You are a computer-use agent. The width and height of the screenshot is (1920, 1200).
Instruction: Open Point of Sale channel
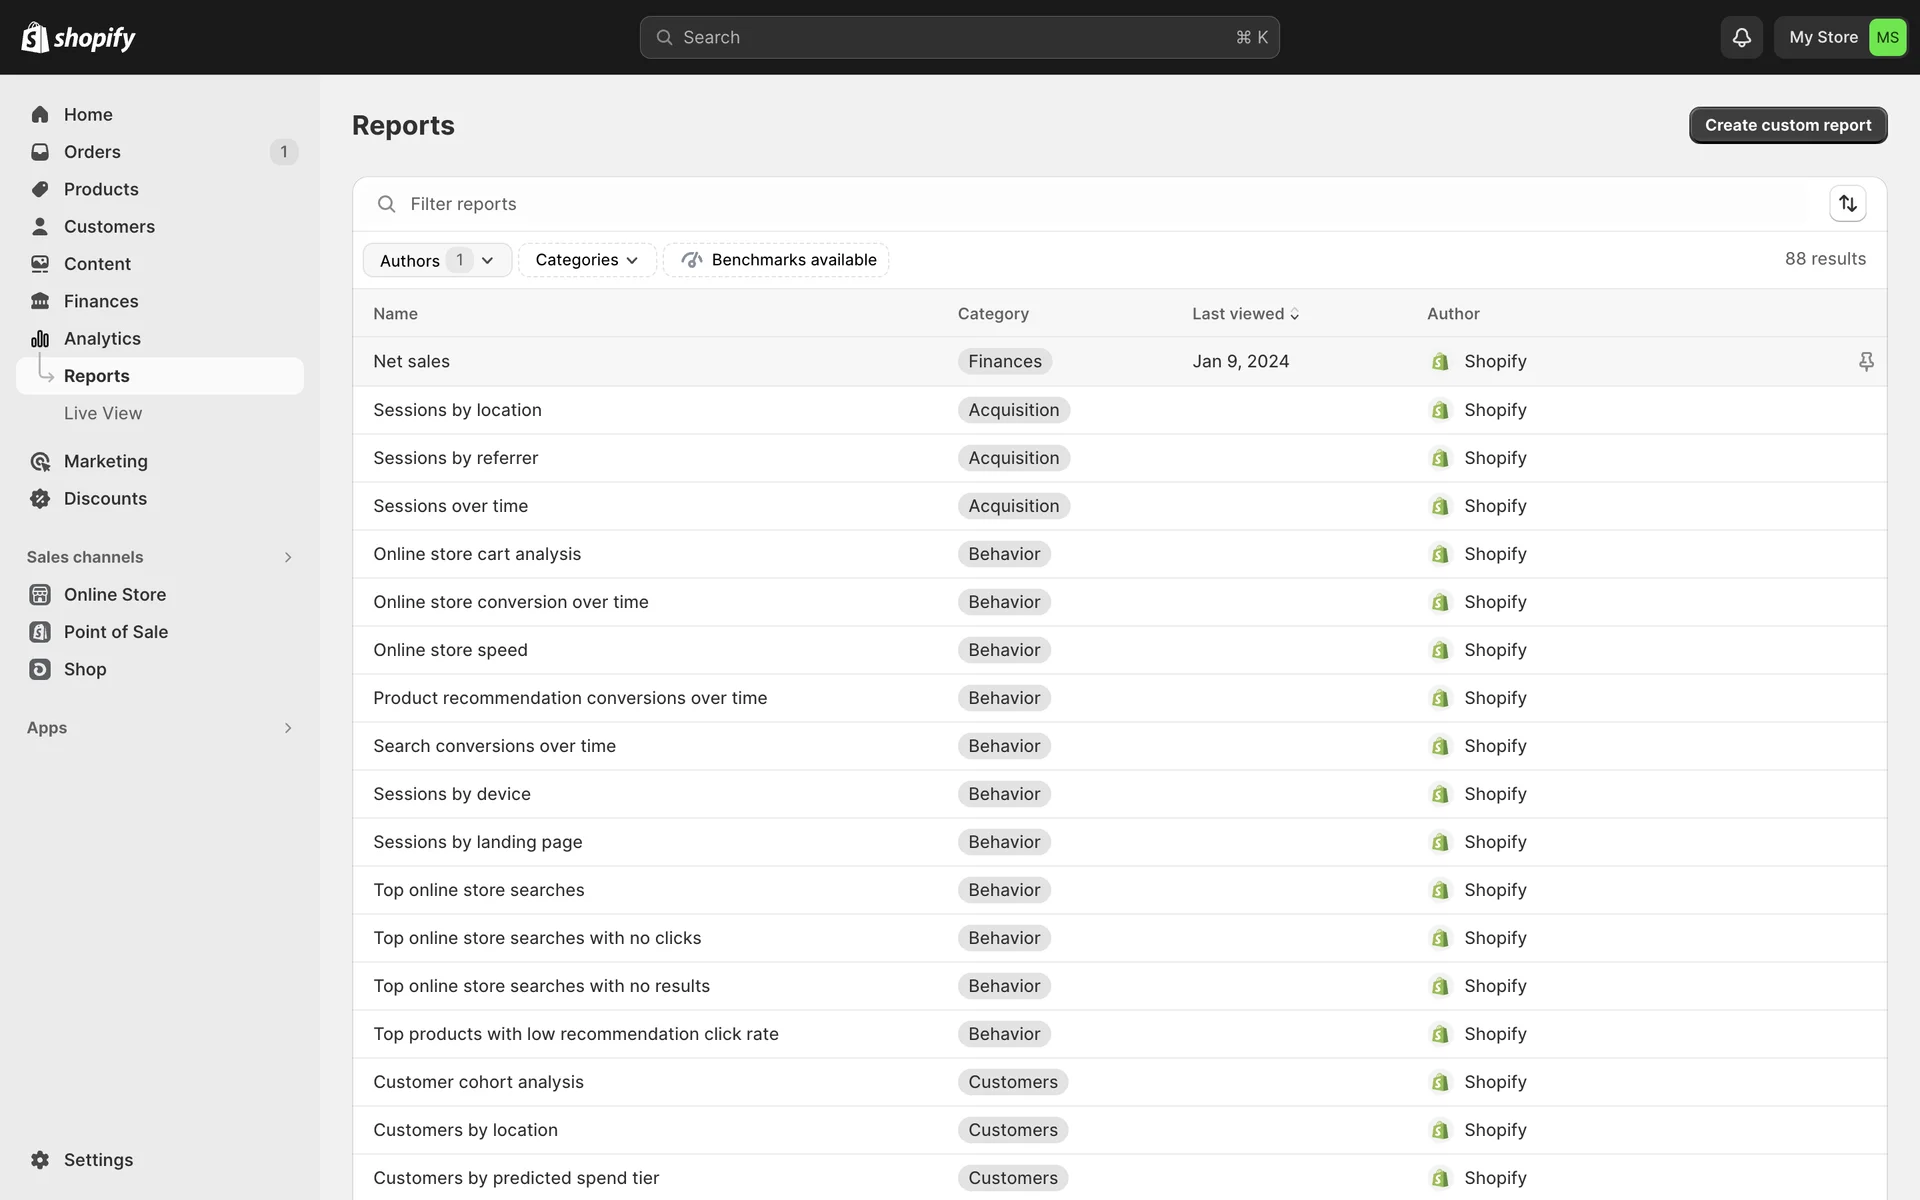point(115,632)
